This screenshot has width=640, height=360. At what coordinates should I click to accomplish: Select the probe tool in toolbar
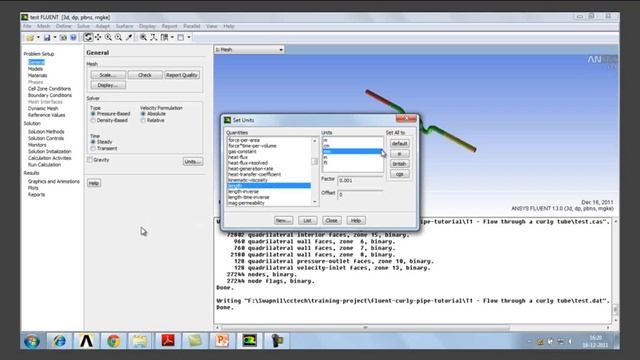click(129, 38)
